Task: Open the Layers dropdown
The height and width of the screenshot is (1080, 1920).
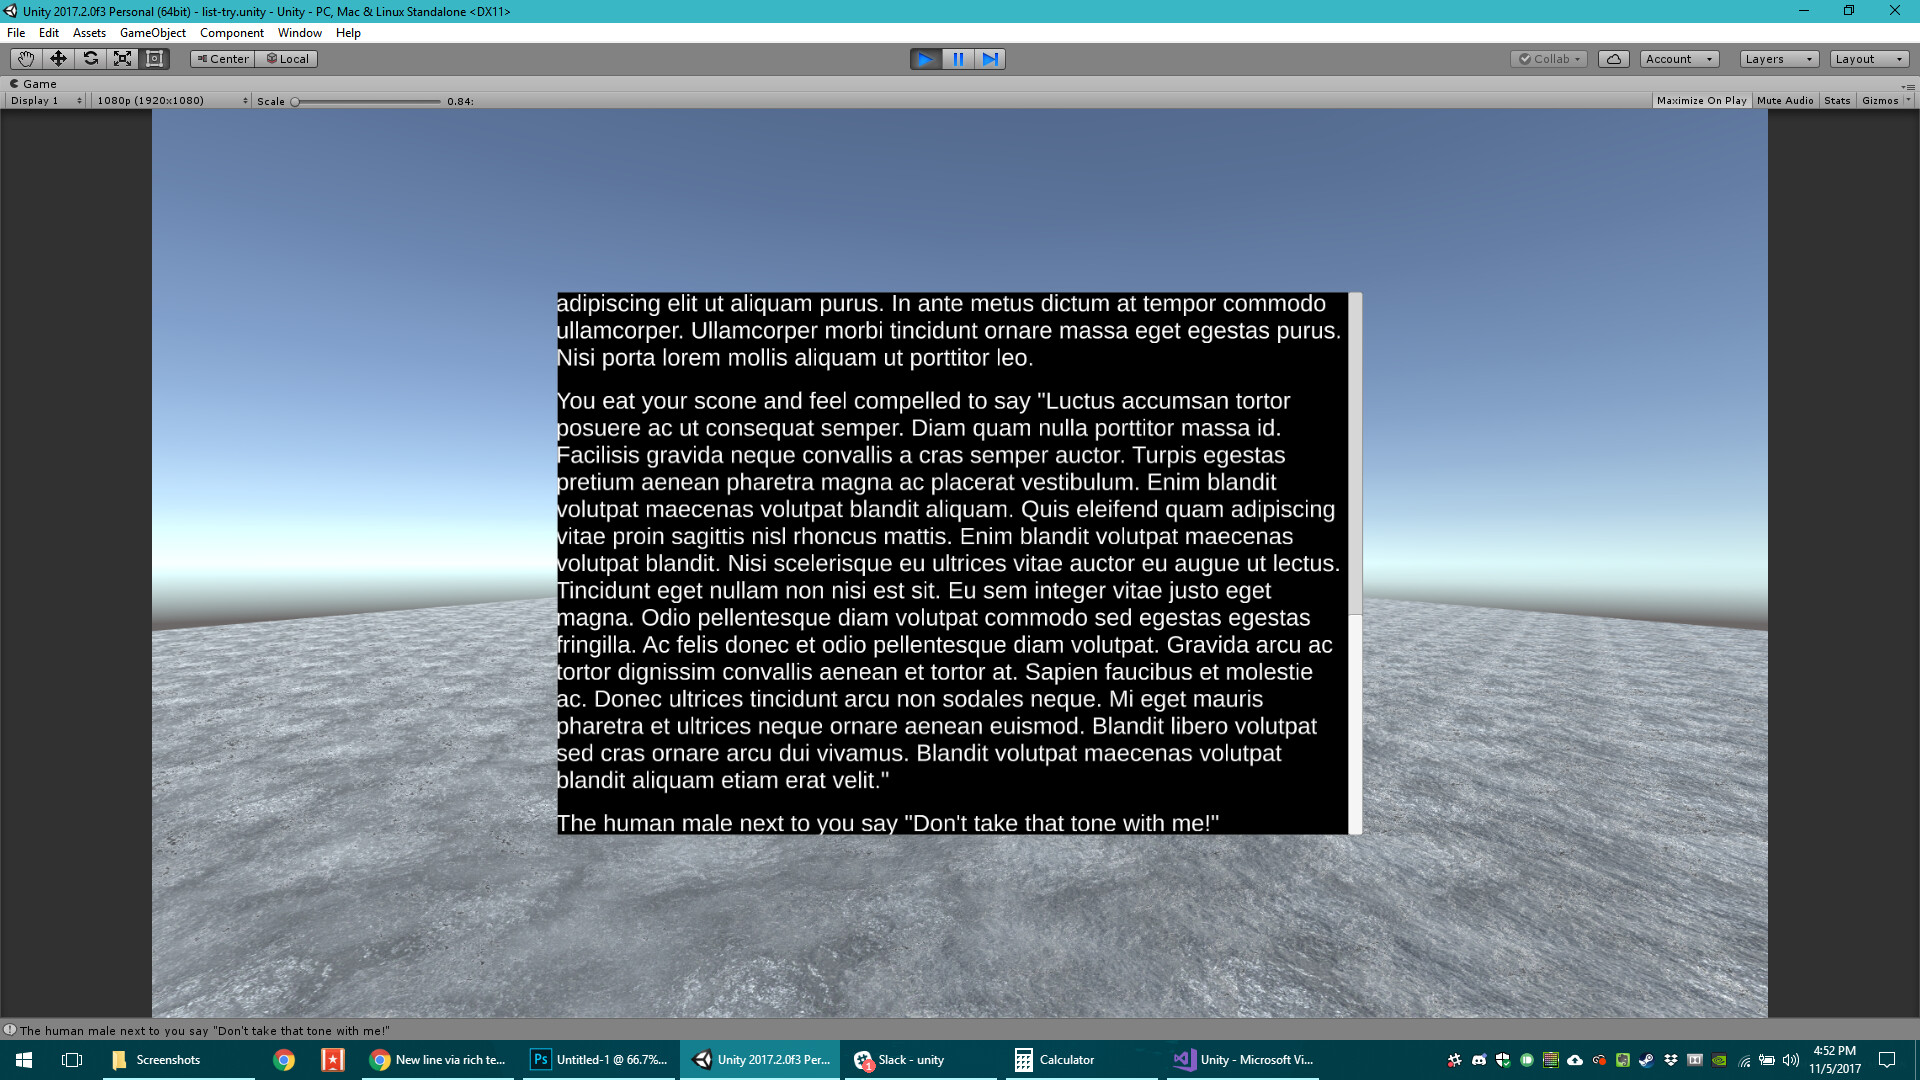Action: [x=1777, y=58]
